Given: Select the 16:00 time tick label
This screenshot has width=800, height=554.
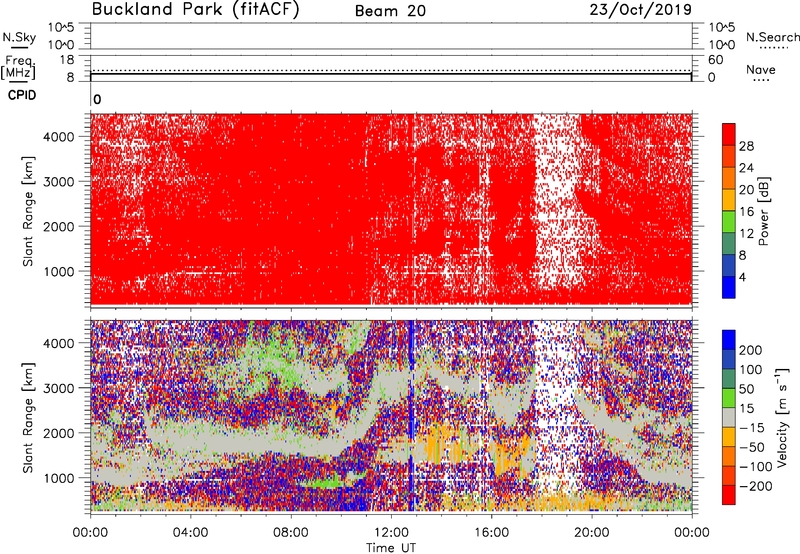Looking at the screenshot, I should [491, 533].
